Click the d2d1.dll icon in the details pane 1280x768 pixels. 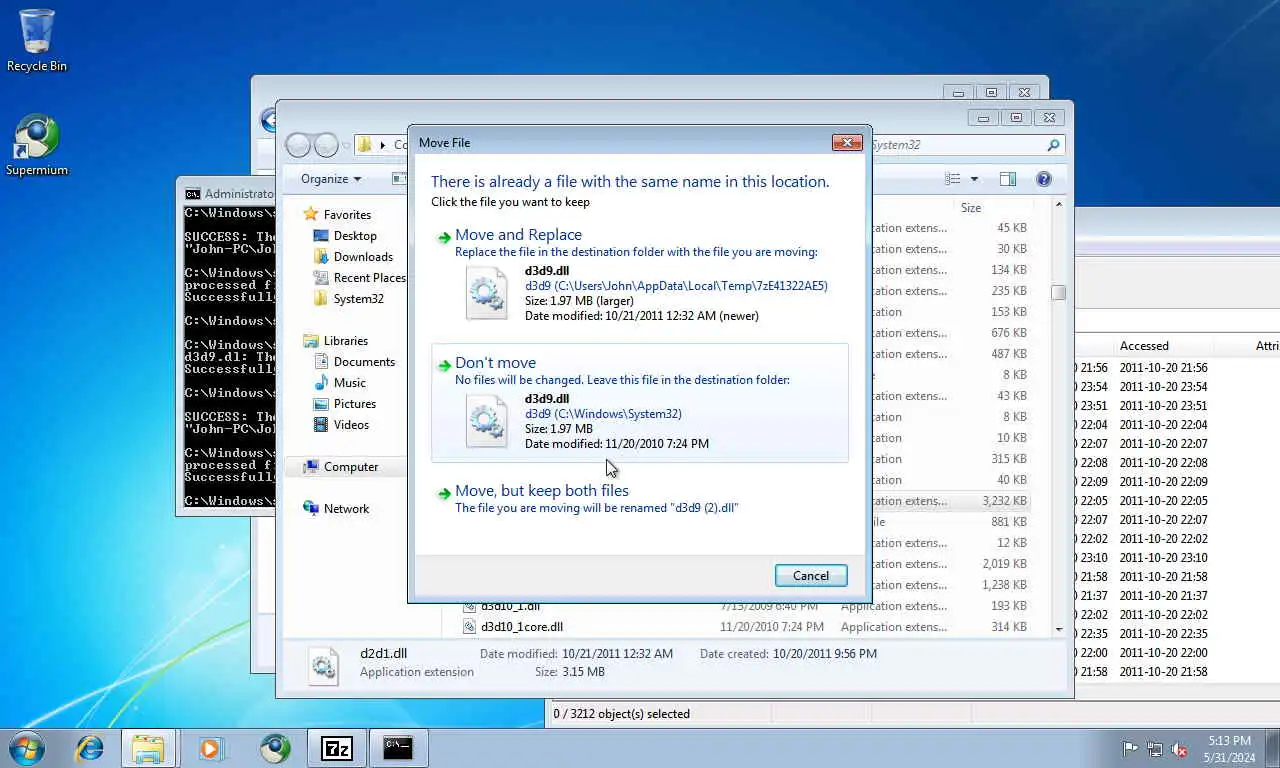tap(323, 665)
